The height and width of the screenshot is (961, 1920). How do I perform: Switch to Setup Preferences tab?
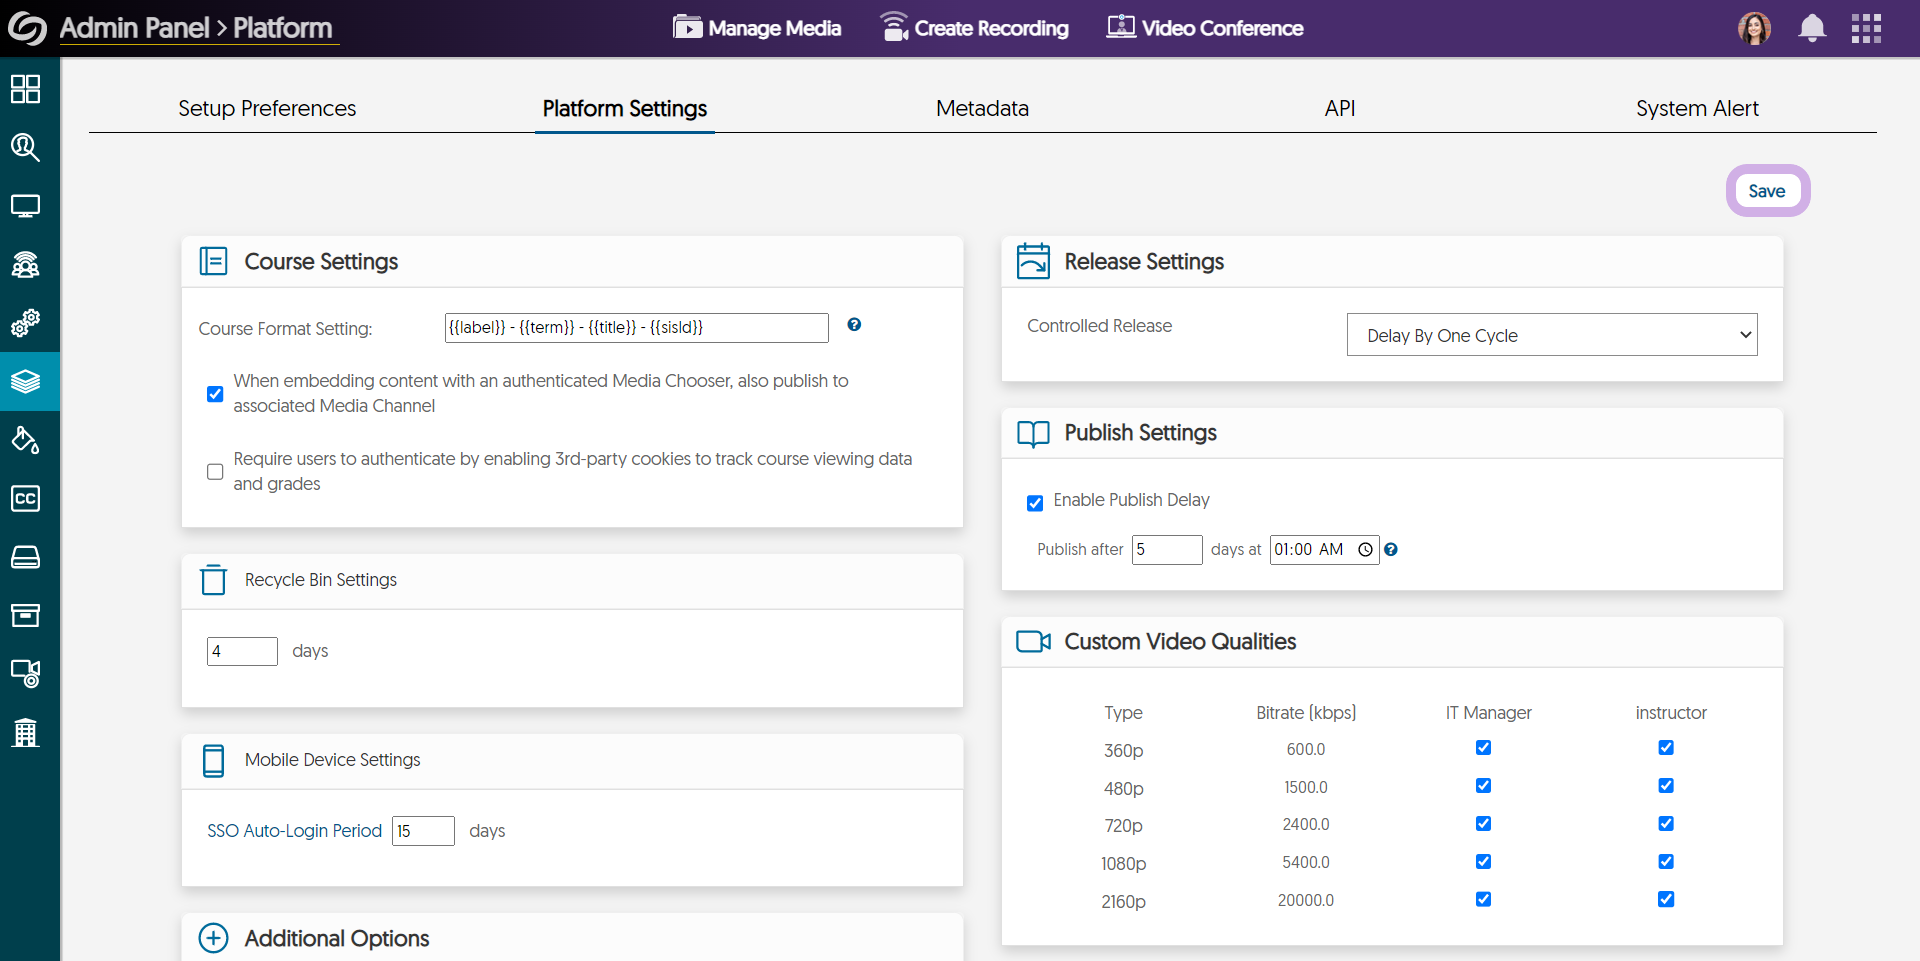click(267, 108)
